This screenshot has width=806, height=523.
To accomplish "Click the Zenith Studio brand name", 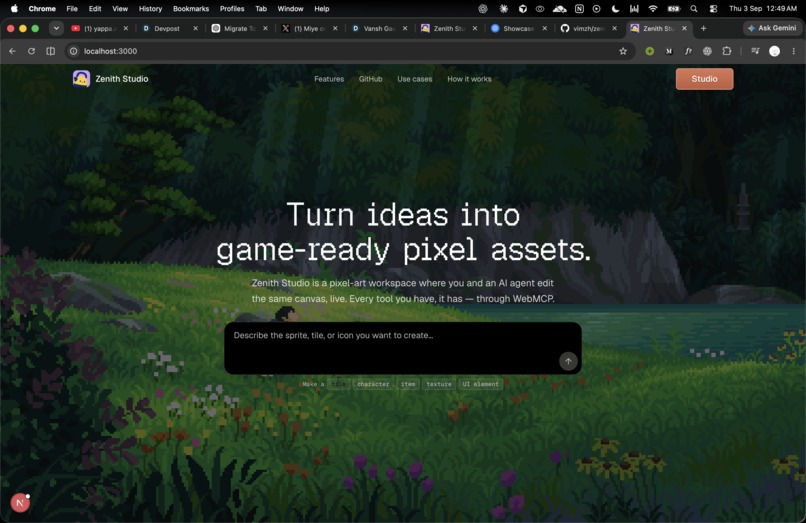I will pos(122,79).
